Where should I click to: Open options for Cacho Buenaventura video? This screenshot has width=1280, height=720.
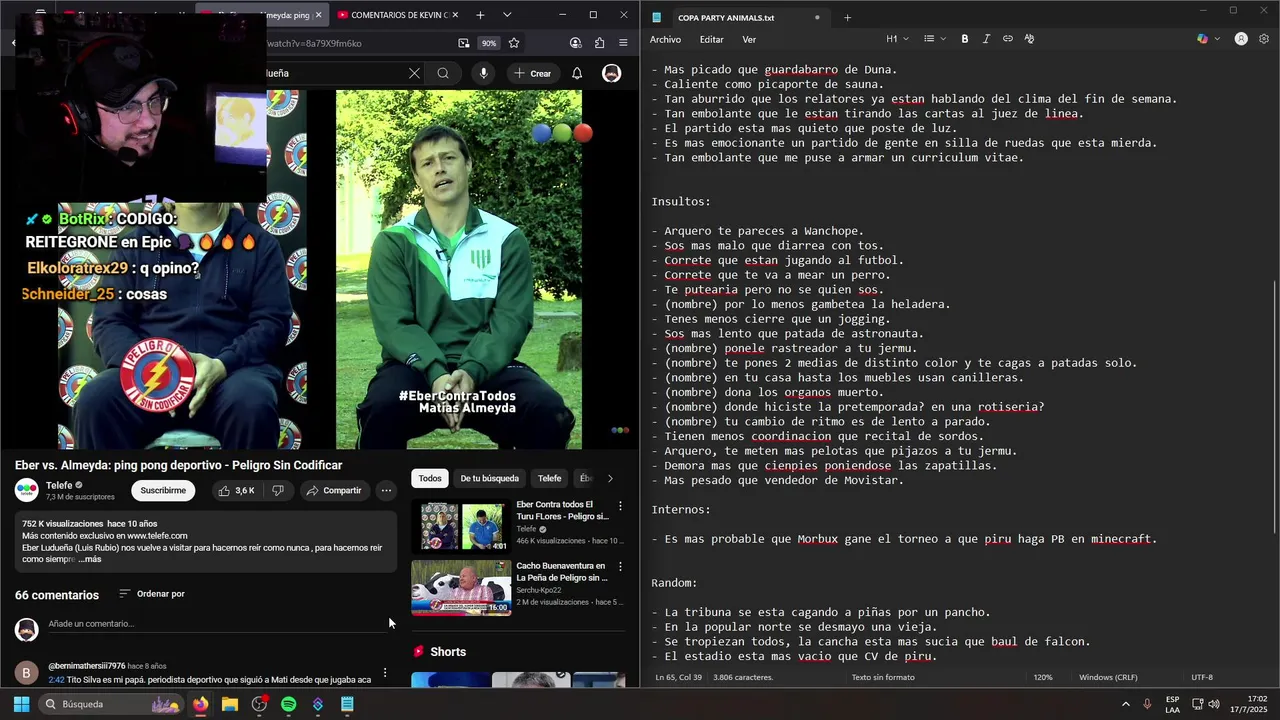click(620, 568)
